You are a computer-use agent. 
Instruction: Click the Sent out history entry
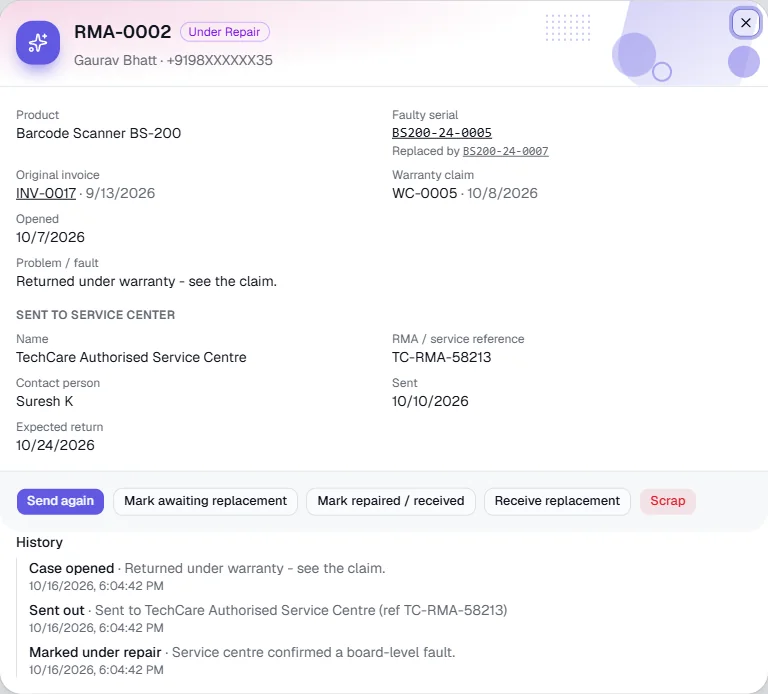[268, 619]
